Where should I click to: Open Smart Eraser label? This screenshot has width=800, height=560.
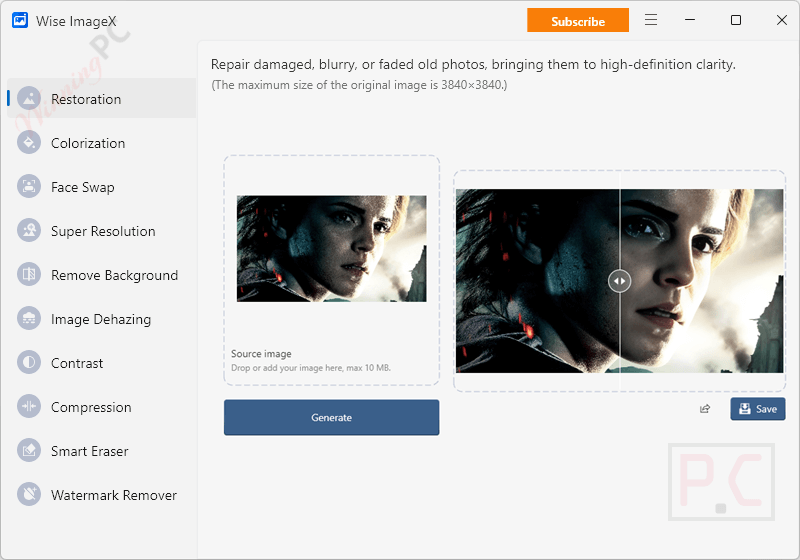coord(90,451)
